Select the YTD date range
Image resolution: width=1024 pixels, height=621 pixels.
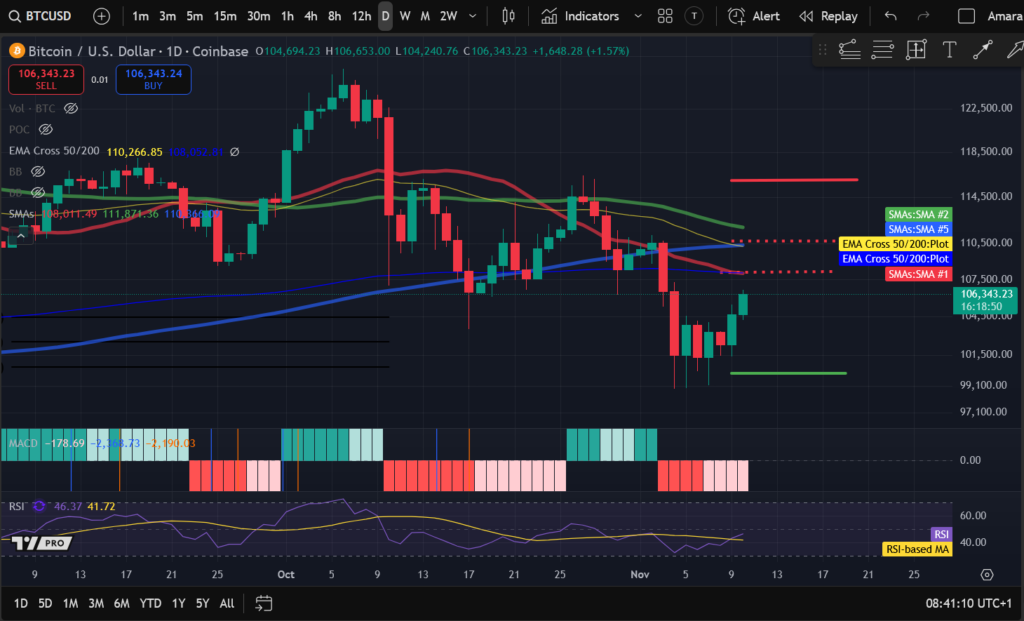coord(151,603)
